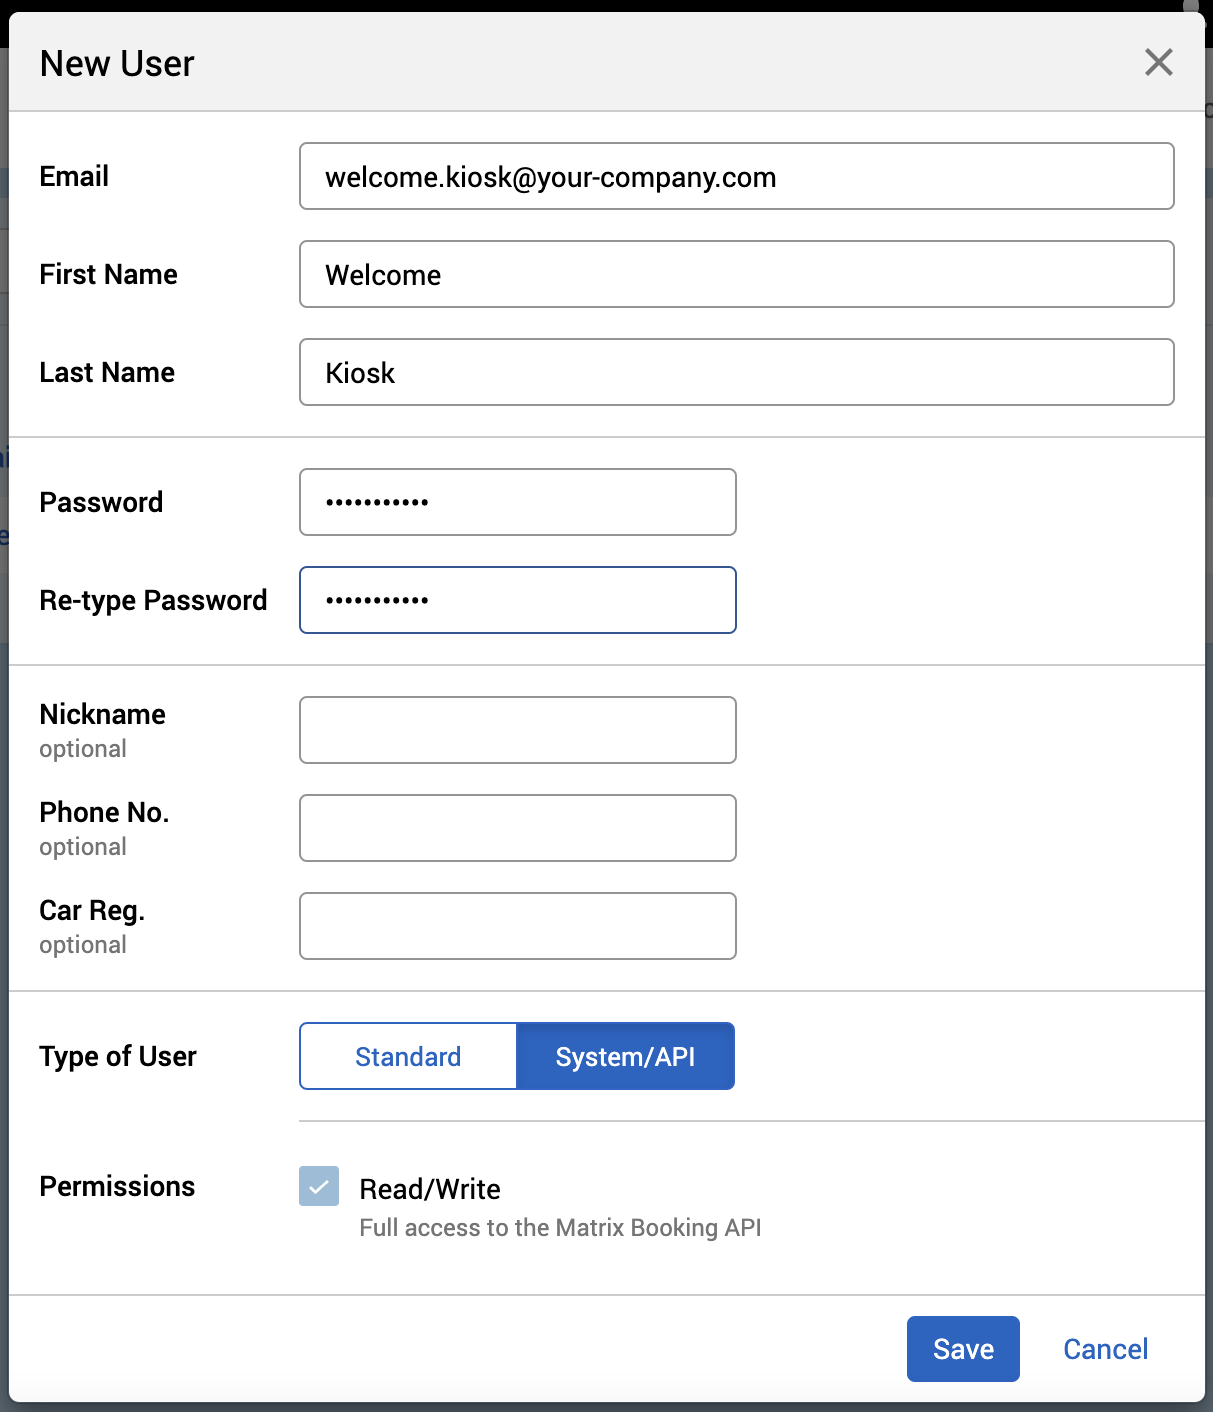The width and height of the screenshot is (1213, 1412).
Task: Click the Email input field
Action: coord(736,177)
